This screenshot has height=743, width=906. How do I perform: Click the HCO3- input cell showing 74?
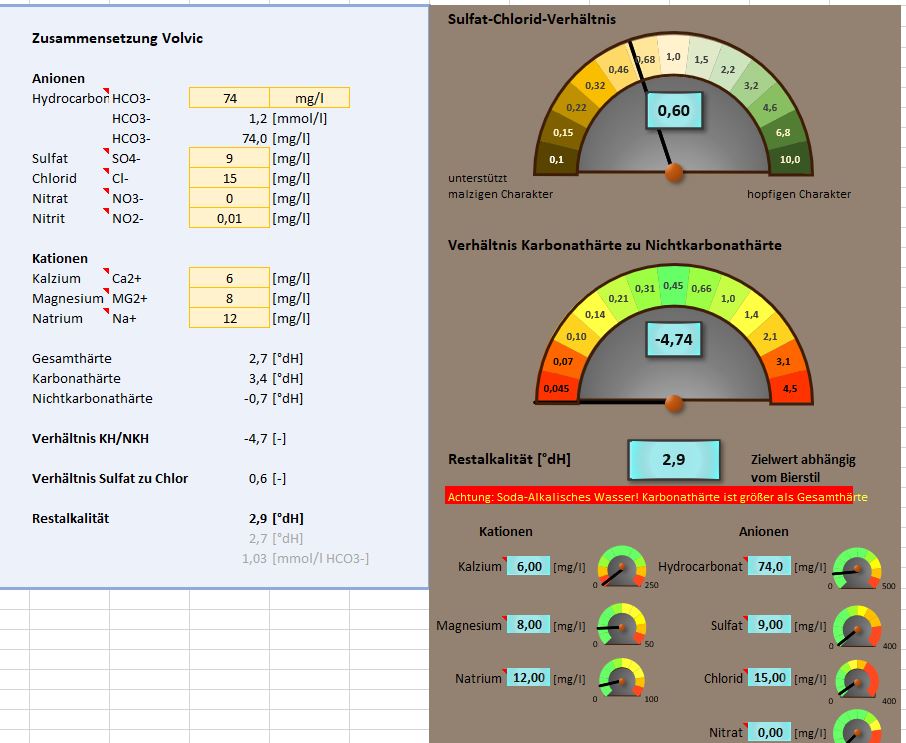pyautogui.click(x=229, y=98)
